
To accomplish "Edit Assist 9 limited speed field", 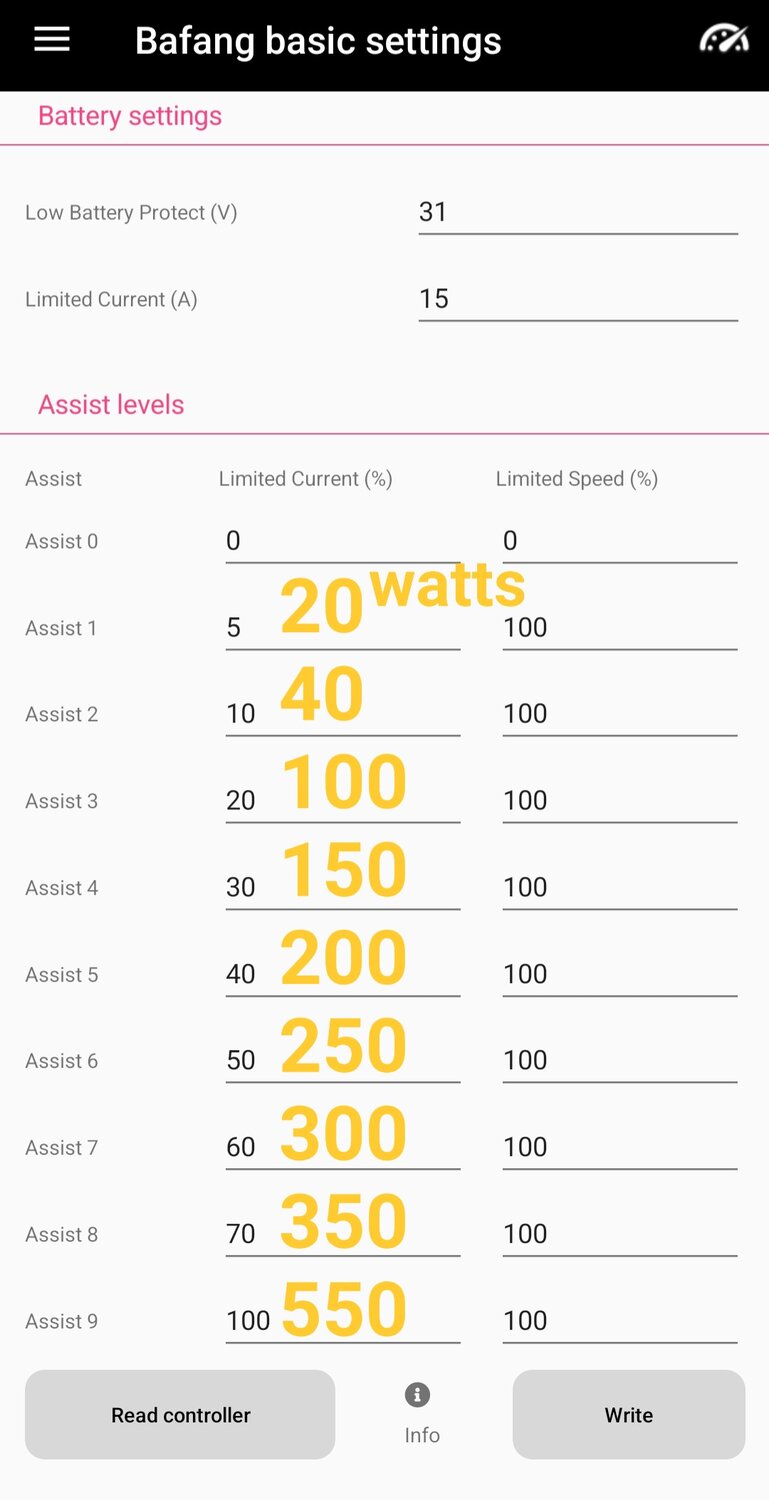I will (619, 1321).
